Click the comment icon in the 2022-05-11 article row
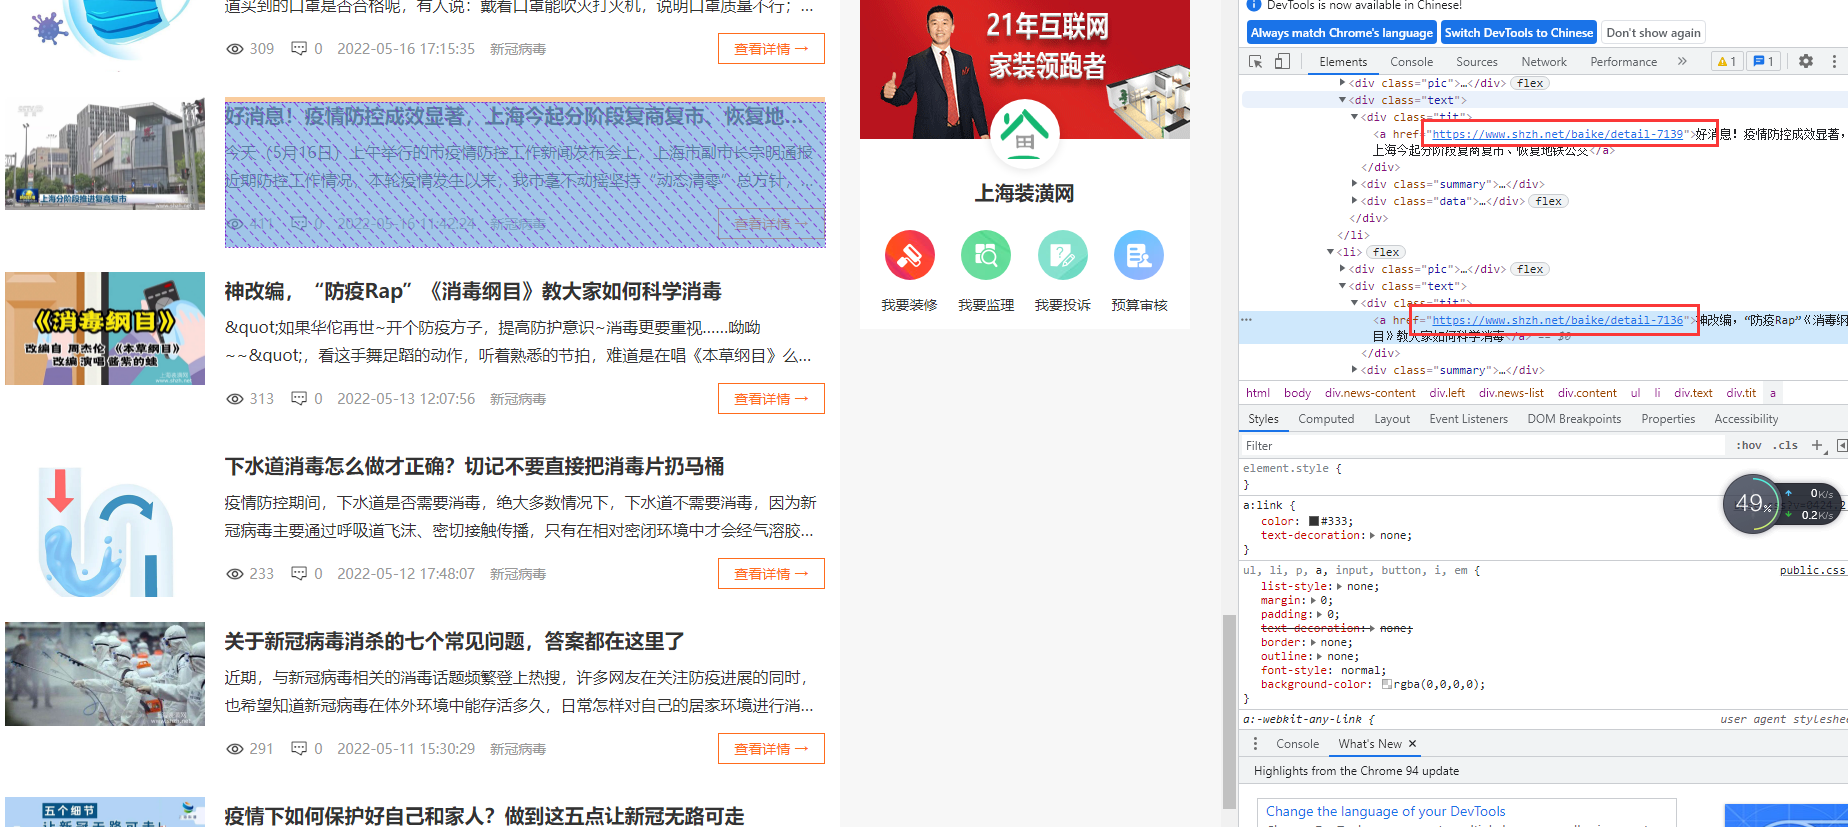 (x=299, y=748)
